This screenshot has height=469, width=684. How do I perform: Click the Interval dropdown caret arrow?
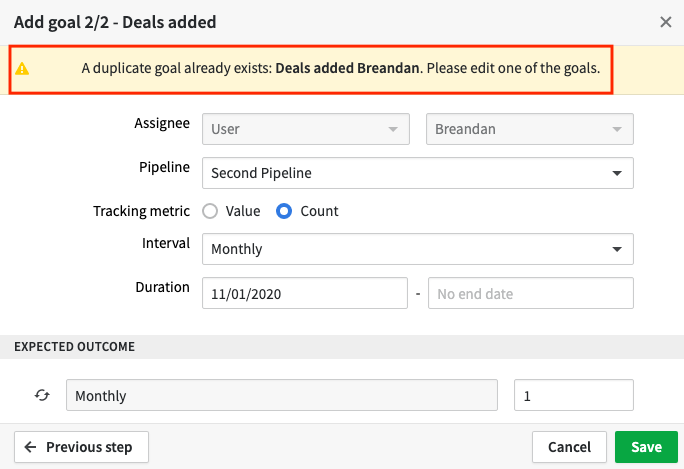(x=617, y=249)
